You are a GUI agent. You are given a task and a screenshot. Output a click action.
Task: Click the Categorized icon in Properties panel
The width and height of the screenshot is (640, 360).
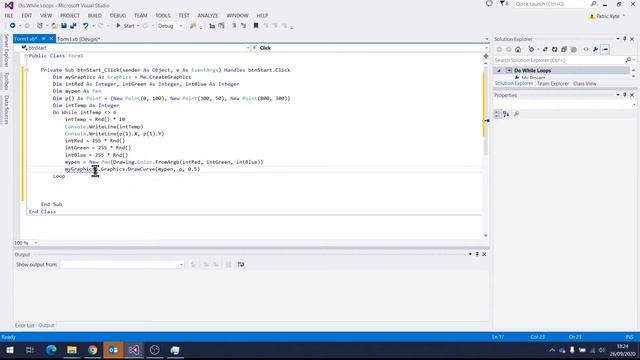[497, 114]
